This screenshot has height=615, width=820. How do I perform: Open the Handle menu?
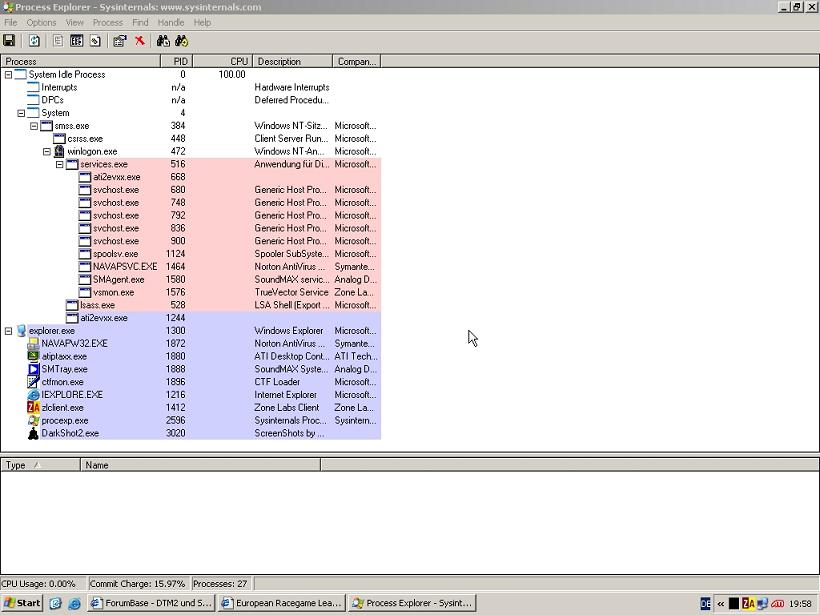170,22
